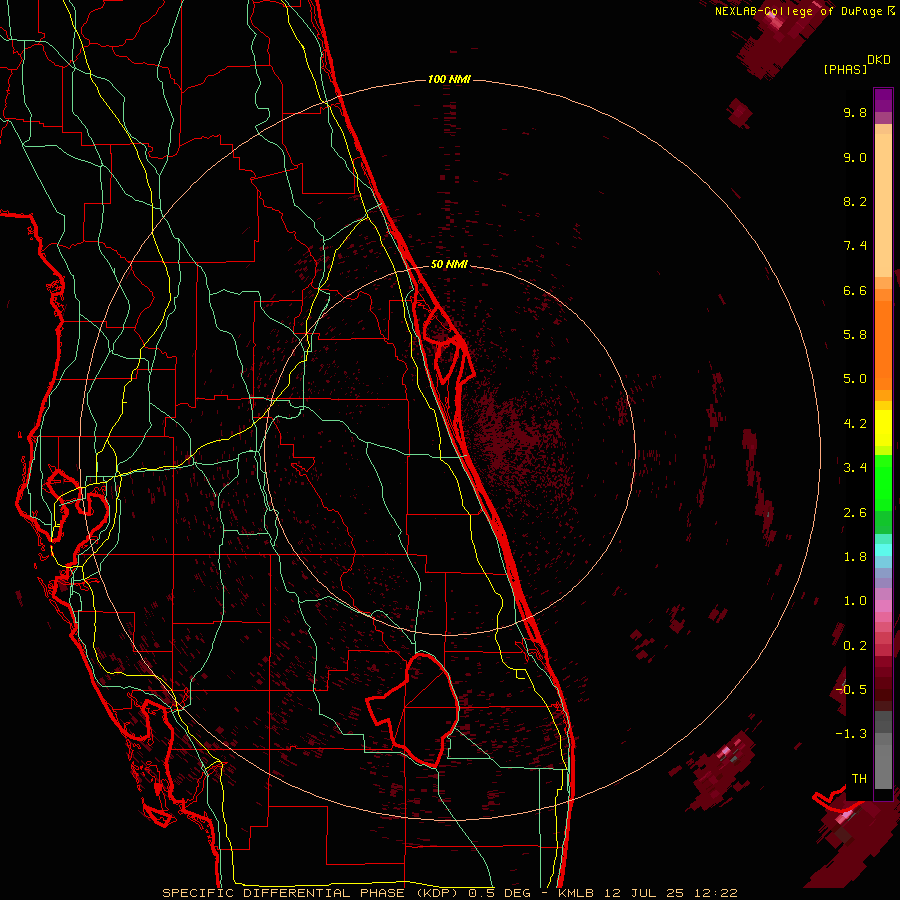The image size is (900, 900).
Task: Click the 12:22 timestamp text
Action: (715, 893)
